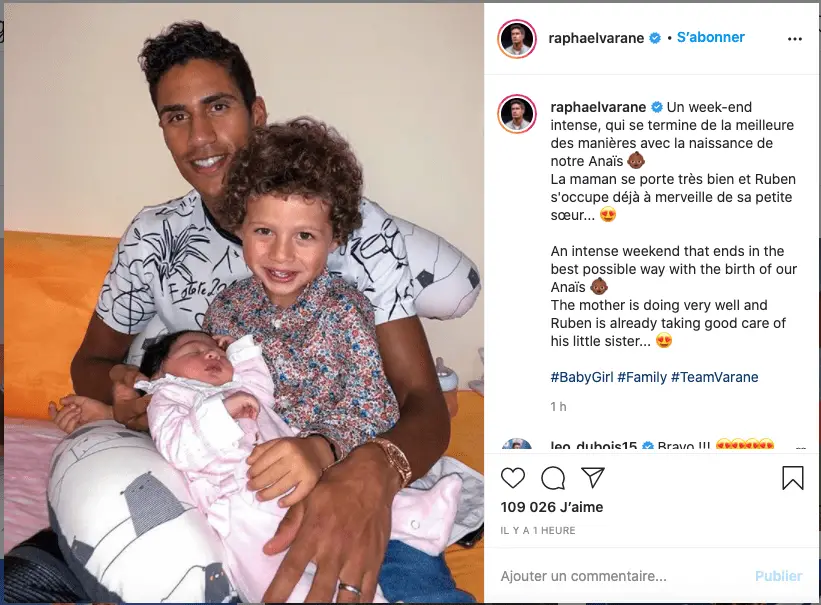Screen dimensions: 821x605
Task: Open raphaelvarane profile from header username
Action: coord(596,38)
